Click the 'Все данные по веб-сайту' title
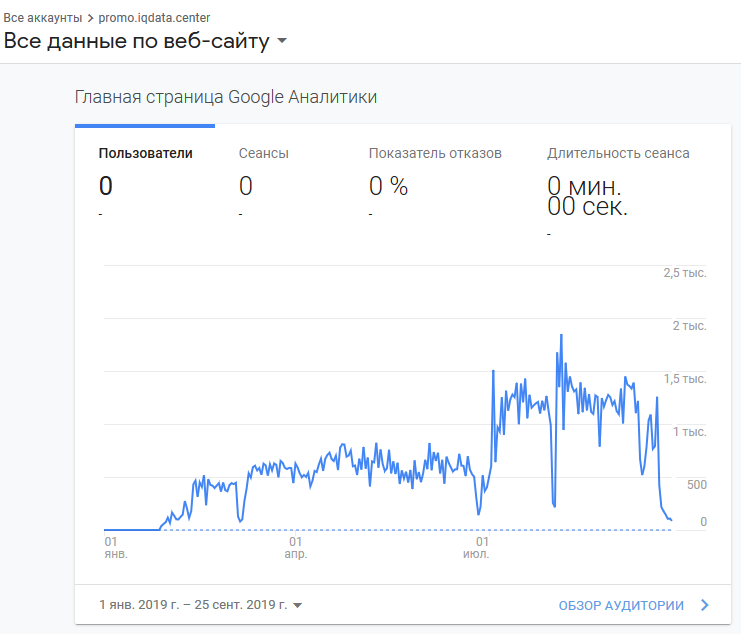The image size is (741, 634). pos(137,41)
